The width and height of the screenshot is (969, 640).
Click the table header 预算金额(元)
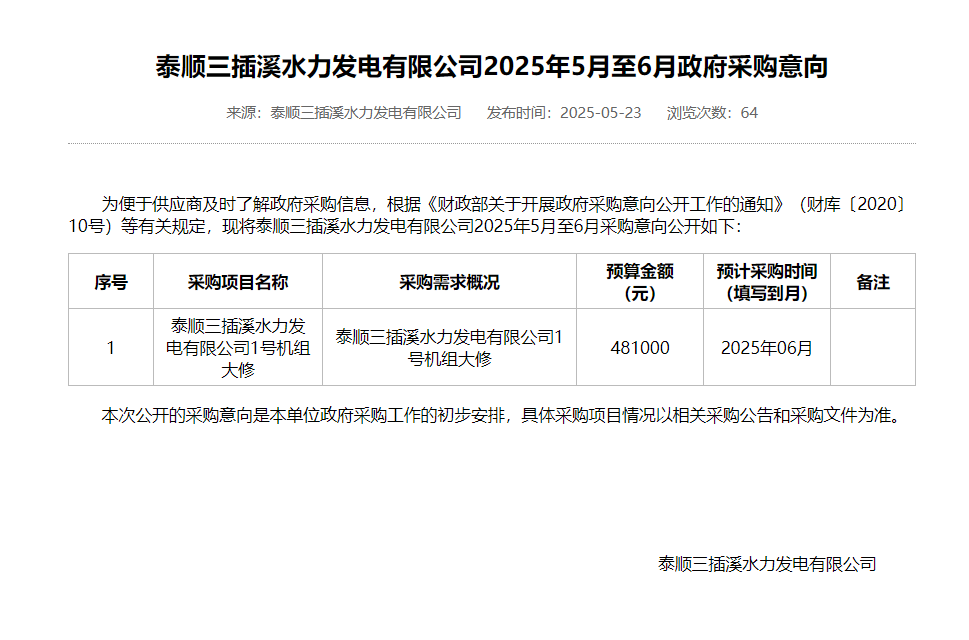pyautogui.click(x=640, y=282)
